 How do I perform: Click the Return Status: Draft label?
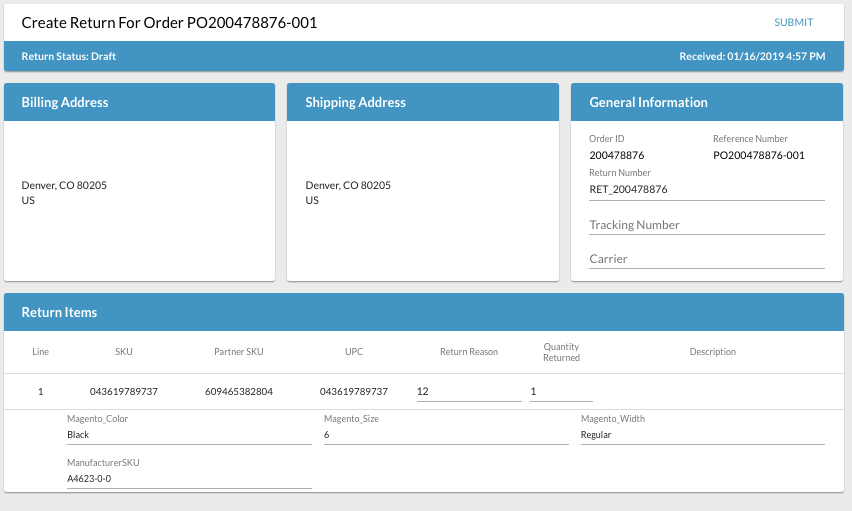point(68,56)
